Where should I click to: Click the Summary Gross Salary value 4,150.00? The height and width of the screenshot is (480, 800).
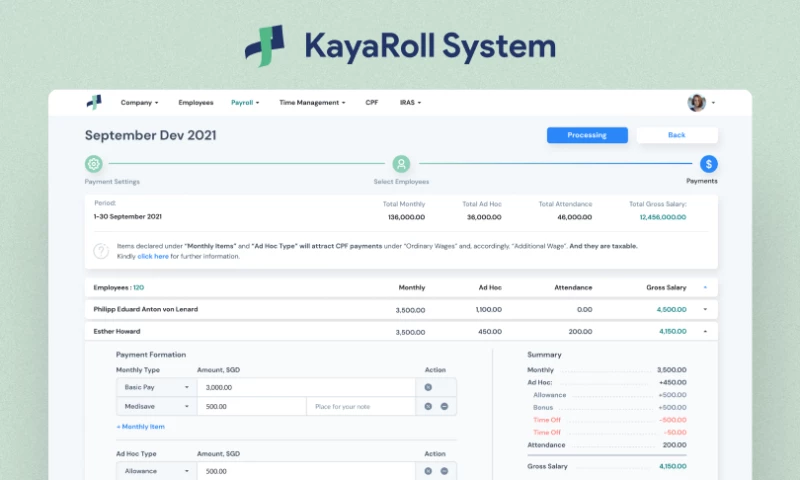coord(672,466)
